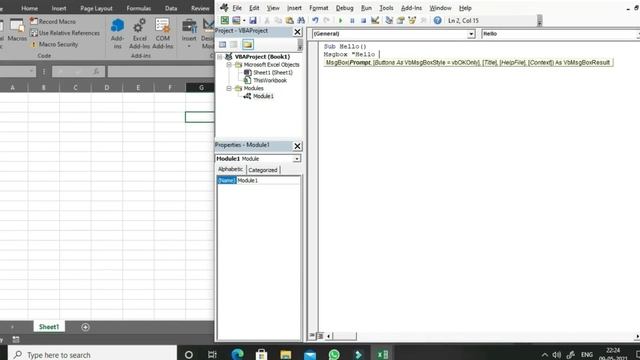Image resolution: width=640 pixels, height=360 pixels.
Task: Open Microsoft Edge from the taskbar
Action: [x=238, y=354]
